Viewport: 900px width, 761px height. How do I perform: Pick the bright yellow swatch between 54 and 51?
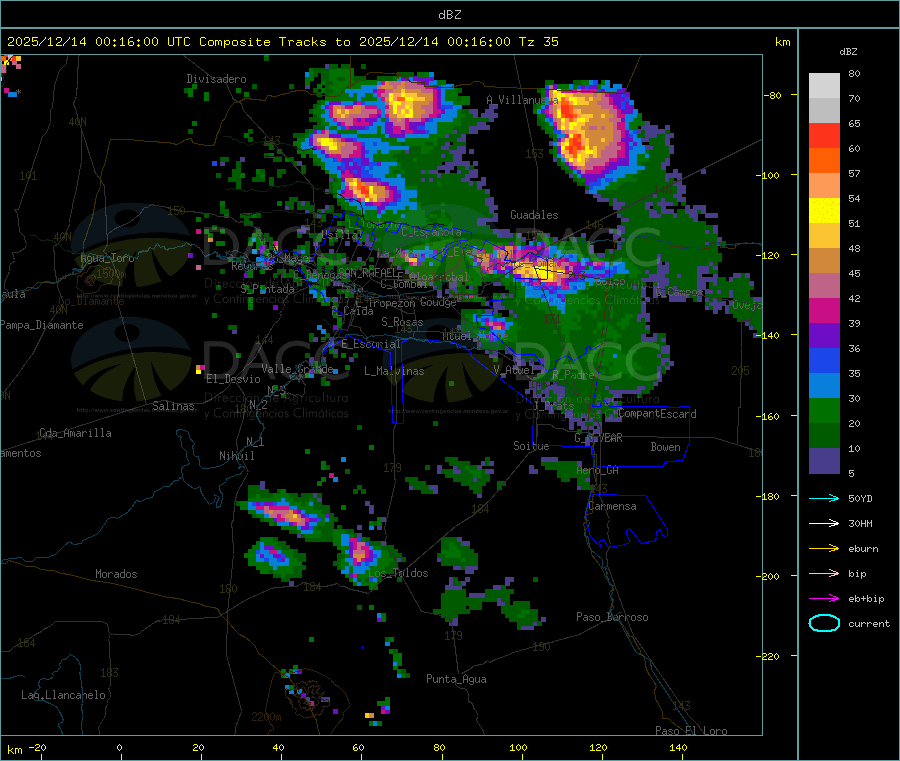(824, 211)
